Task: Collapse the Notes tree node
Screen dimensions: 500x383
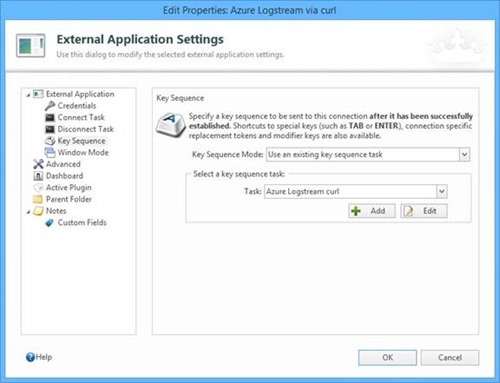Action: [x=28, y=212]
